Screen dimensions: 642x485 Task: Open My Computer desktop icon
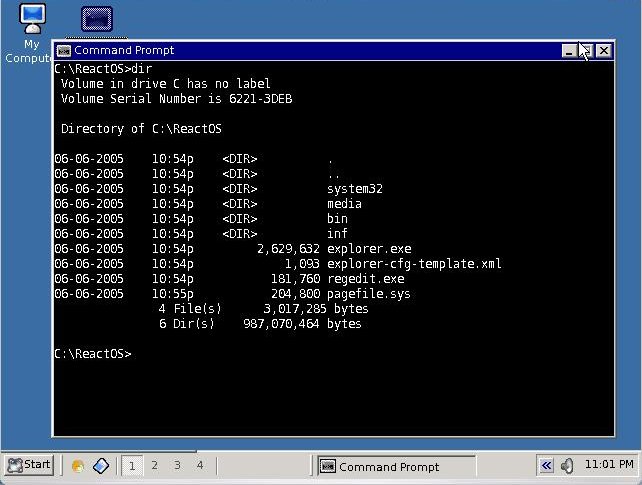click(x=32, y=33)
